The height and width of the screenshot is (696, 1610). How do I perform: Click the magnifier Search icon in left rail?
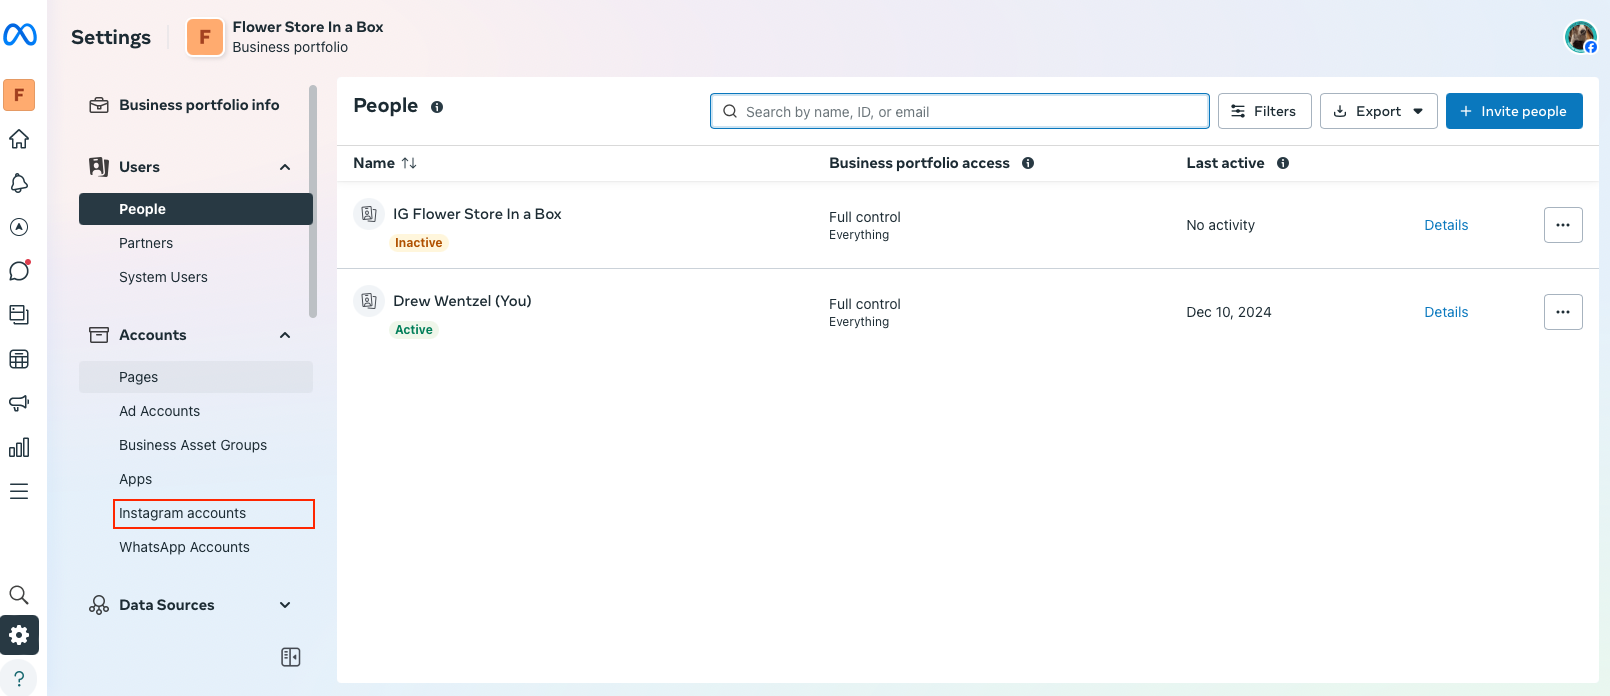(19, 595)
